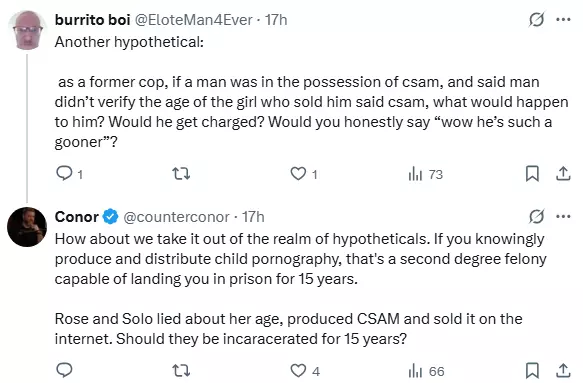Screen dimensions: 583x383
Task: Share burrito boi's tweet
Action: [x=563, y=173]
